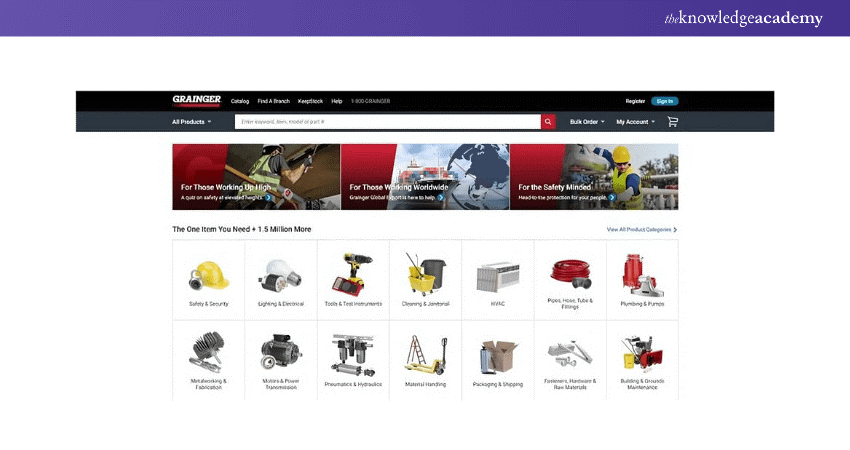Open Material Handling pallet jack category
The width and height of the screenshot is (850, 450).
point(426,361)
